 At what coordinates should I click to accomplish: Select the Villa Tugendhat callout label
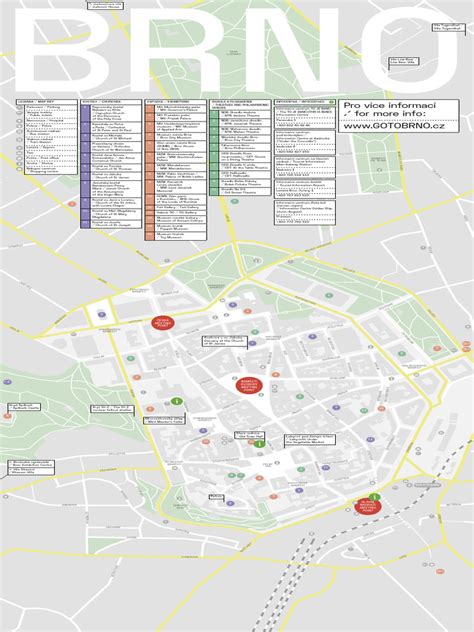pos(447,27)
